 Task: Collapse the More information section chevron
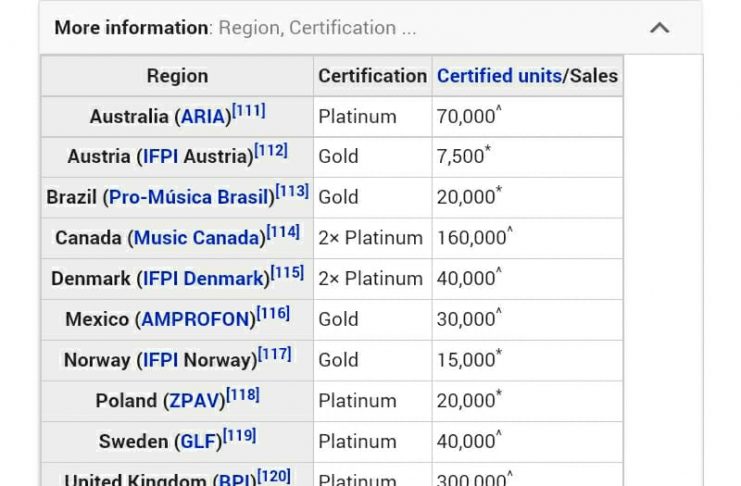point(659,28)
